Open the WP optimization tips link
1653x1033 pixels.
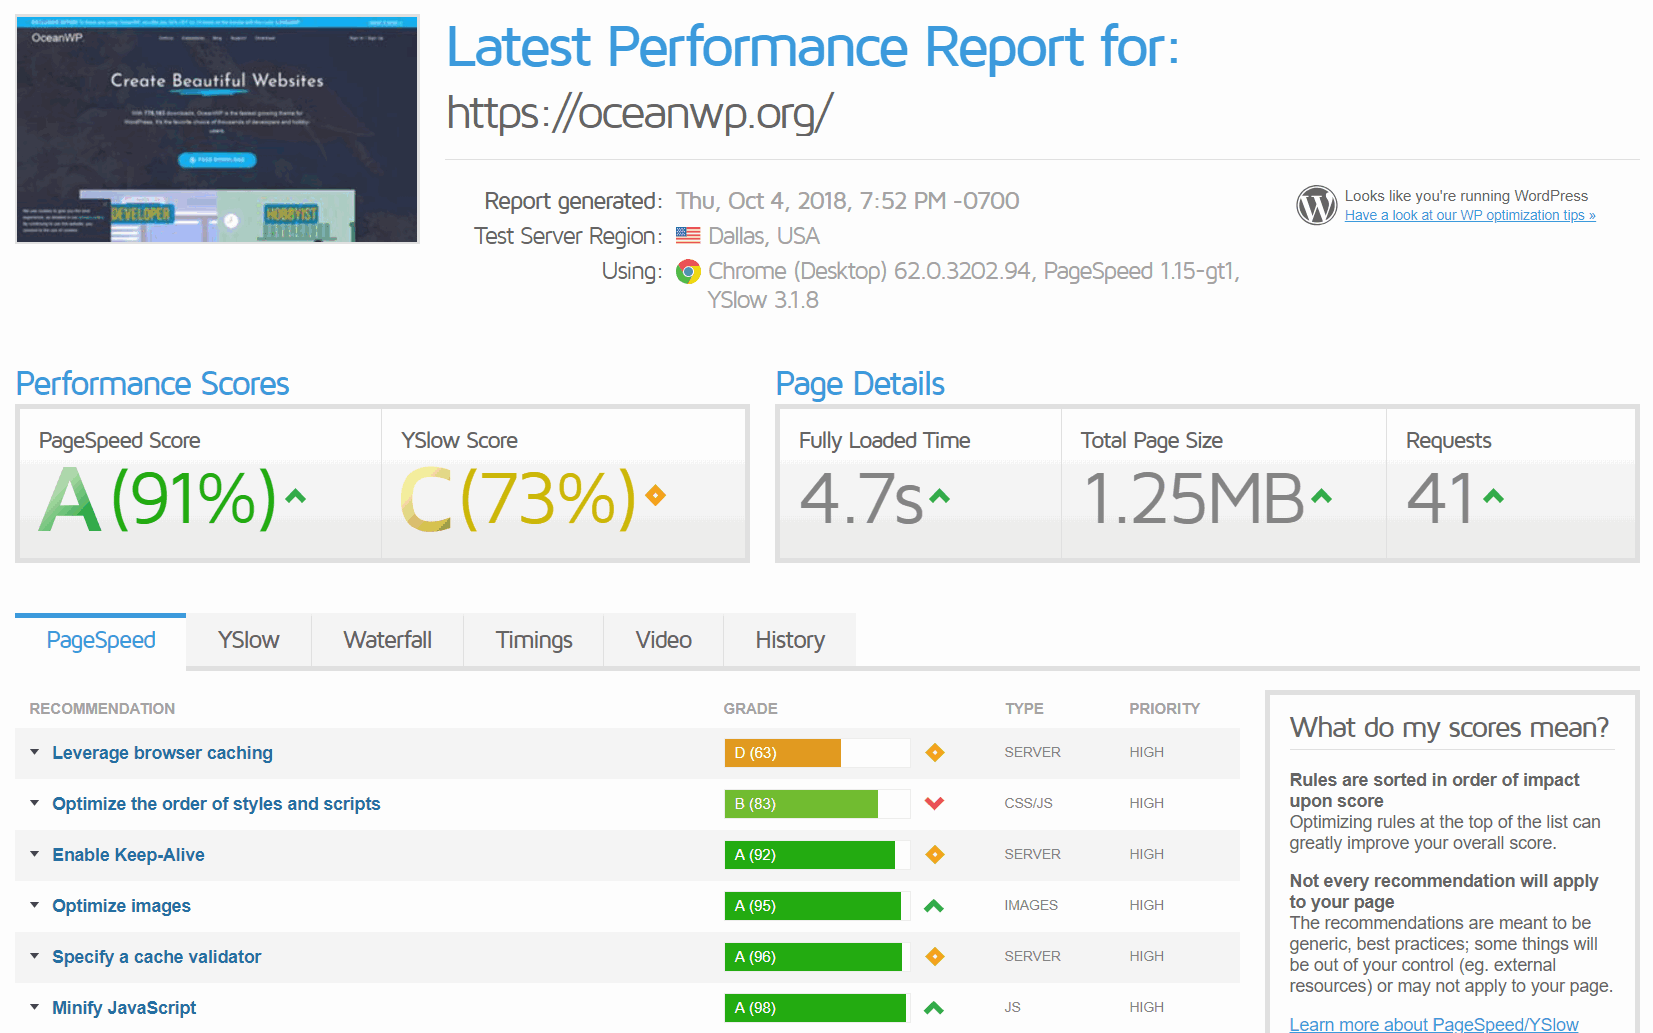click(1470, 215)
